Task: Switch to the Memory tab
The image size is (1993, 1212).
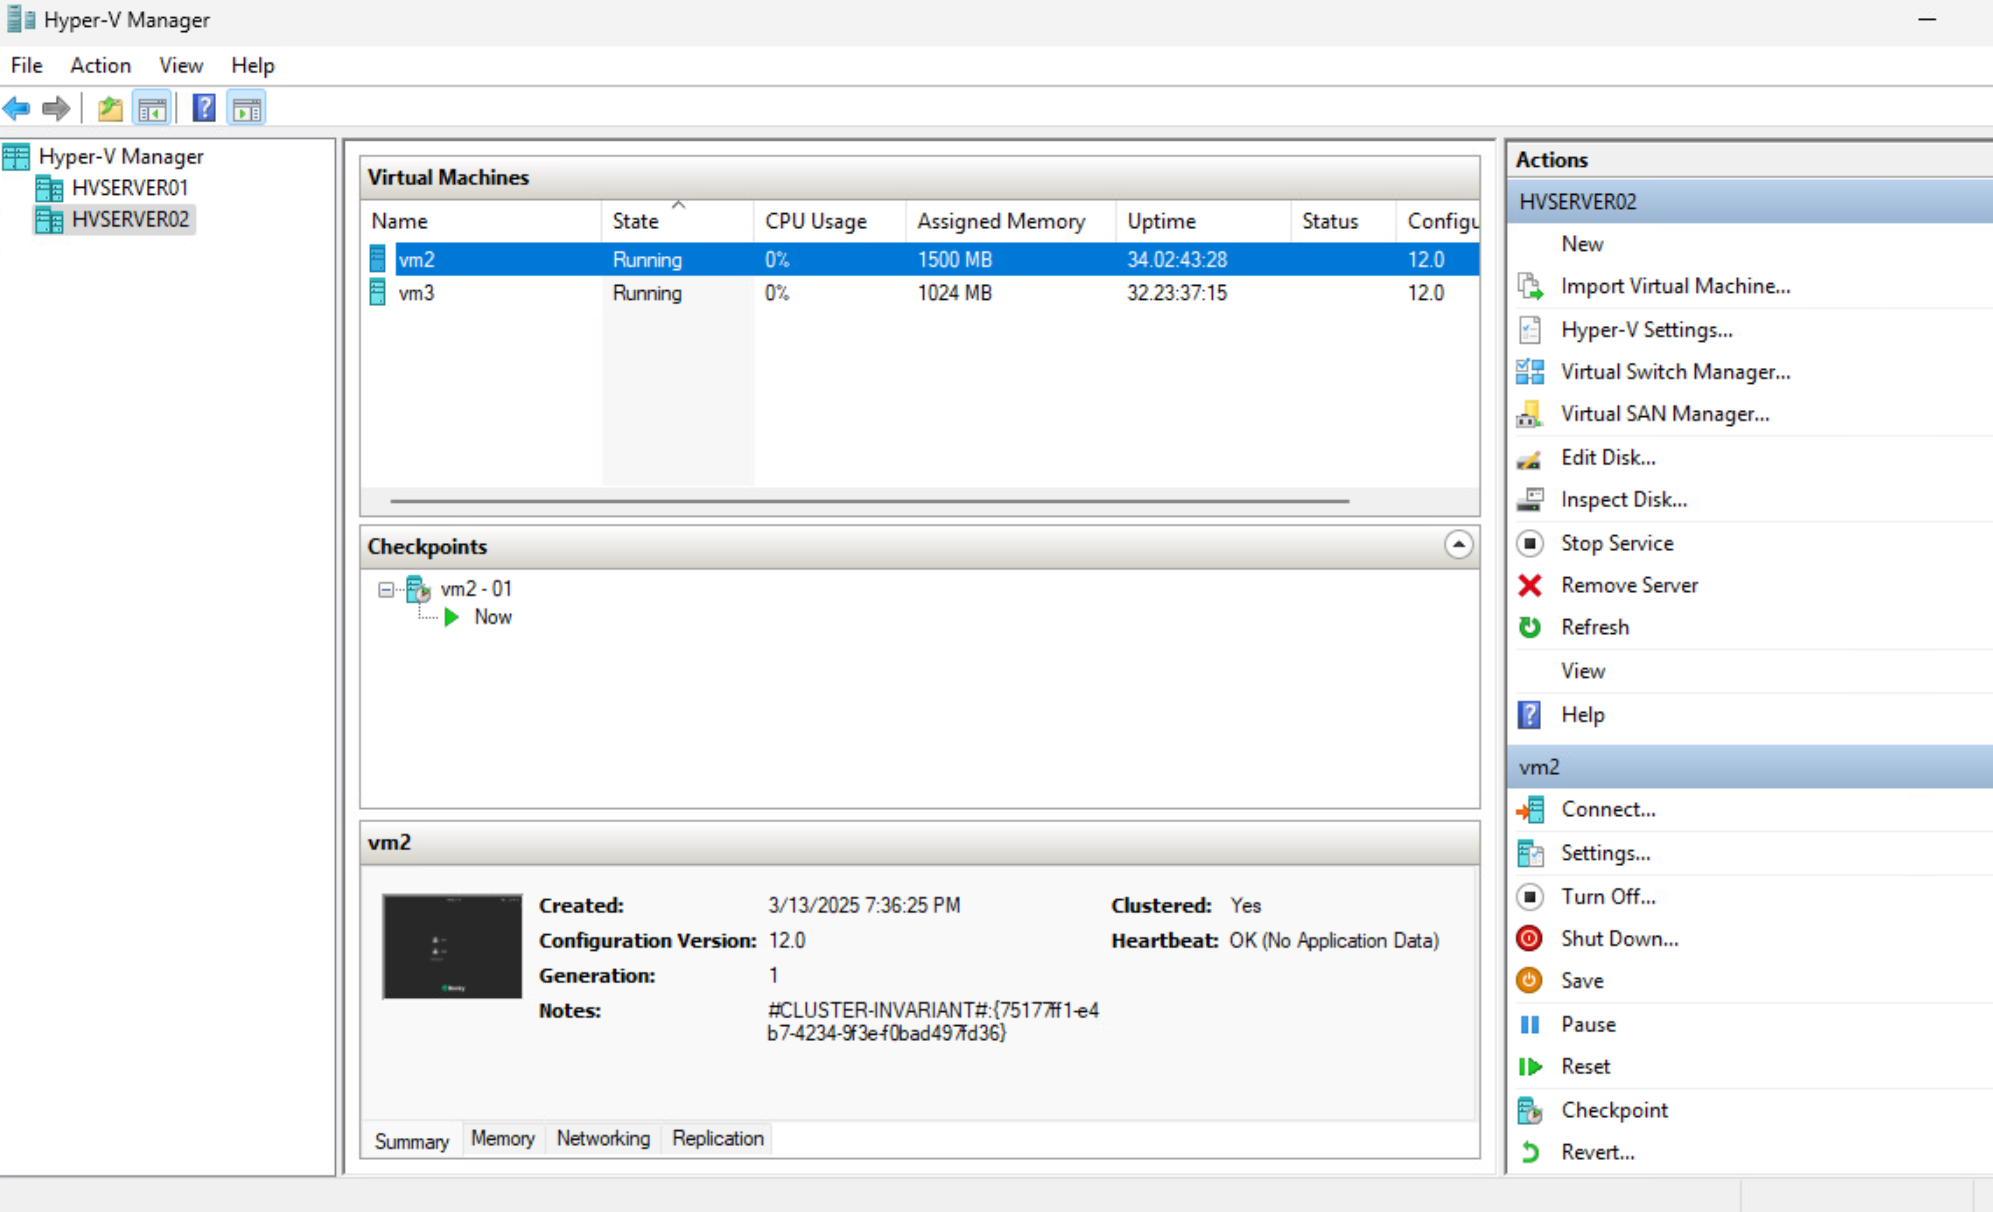Action: (x=503, y=1139)
